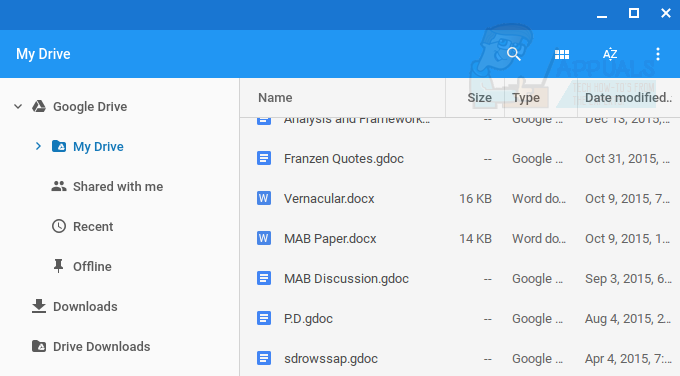The width and height of the screenshot is (680, 376).
Task: Click the P.D.gdoc document icon
Action: point(264,318)
